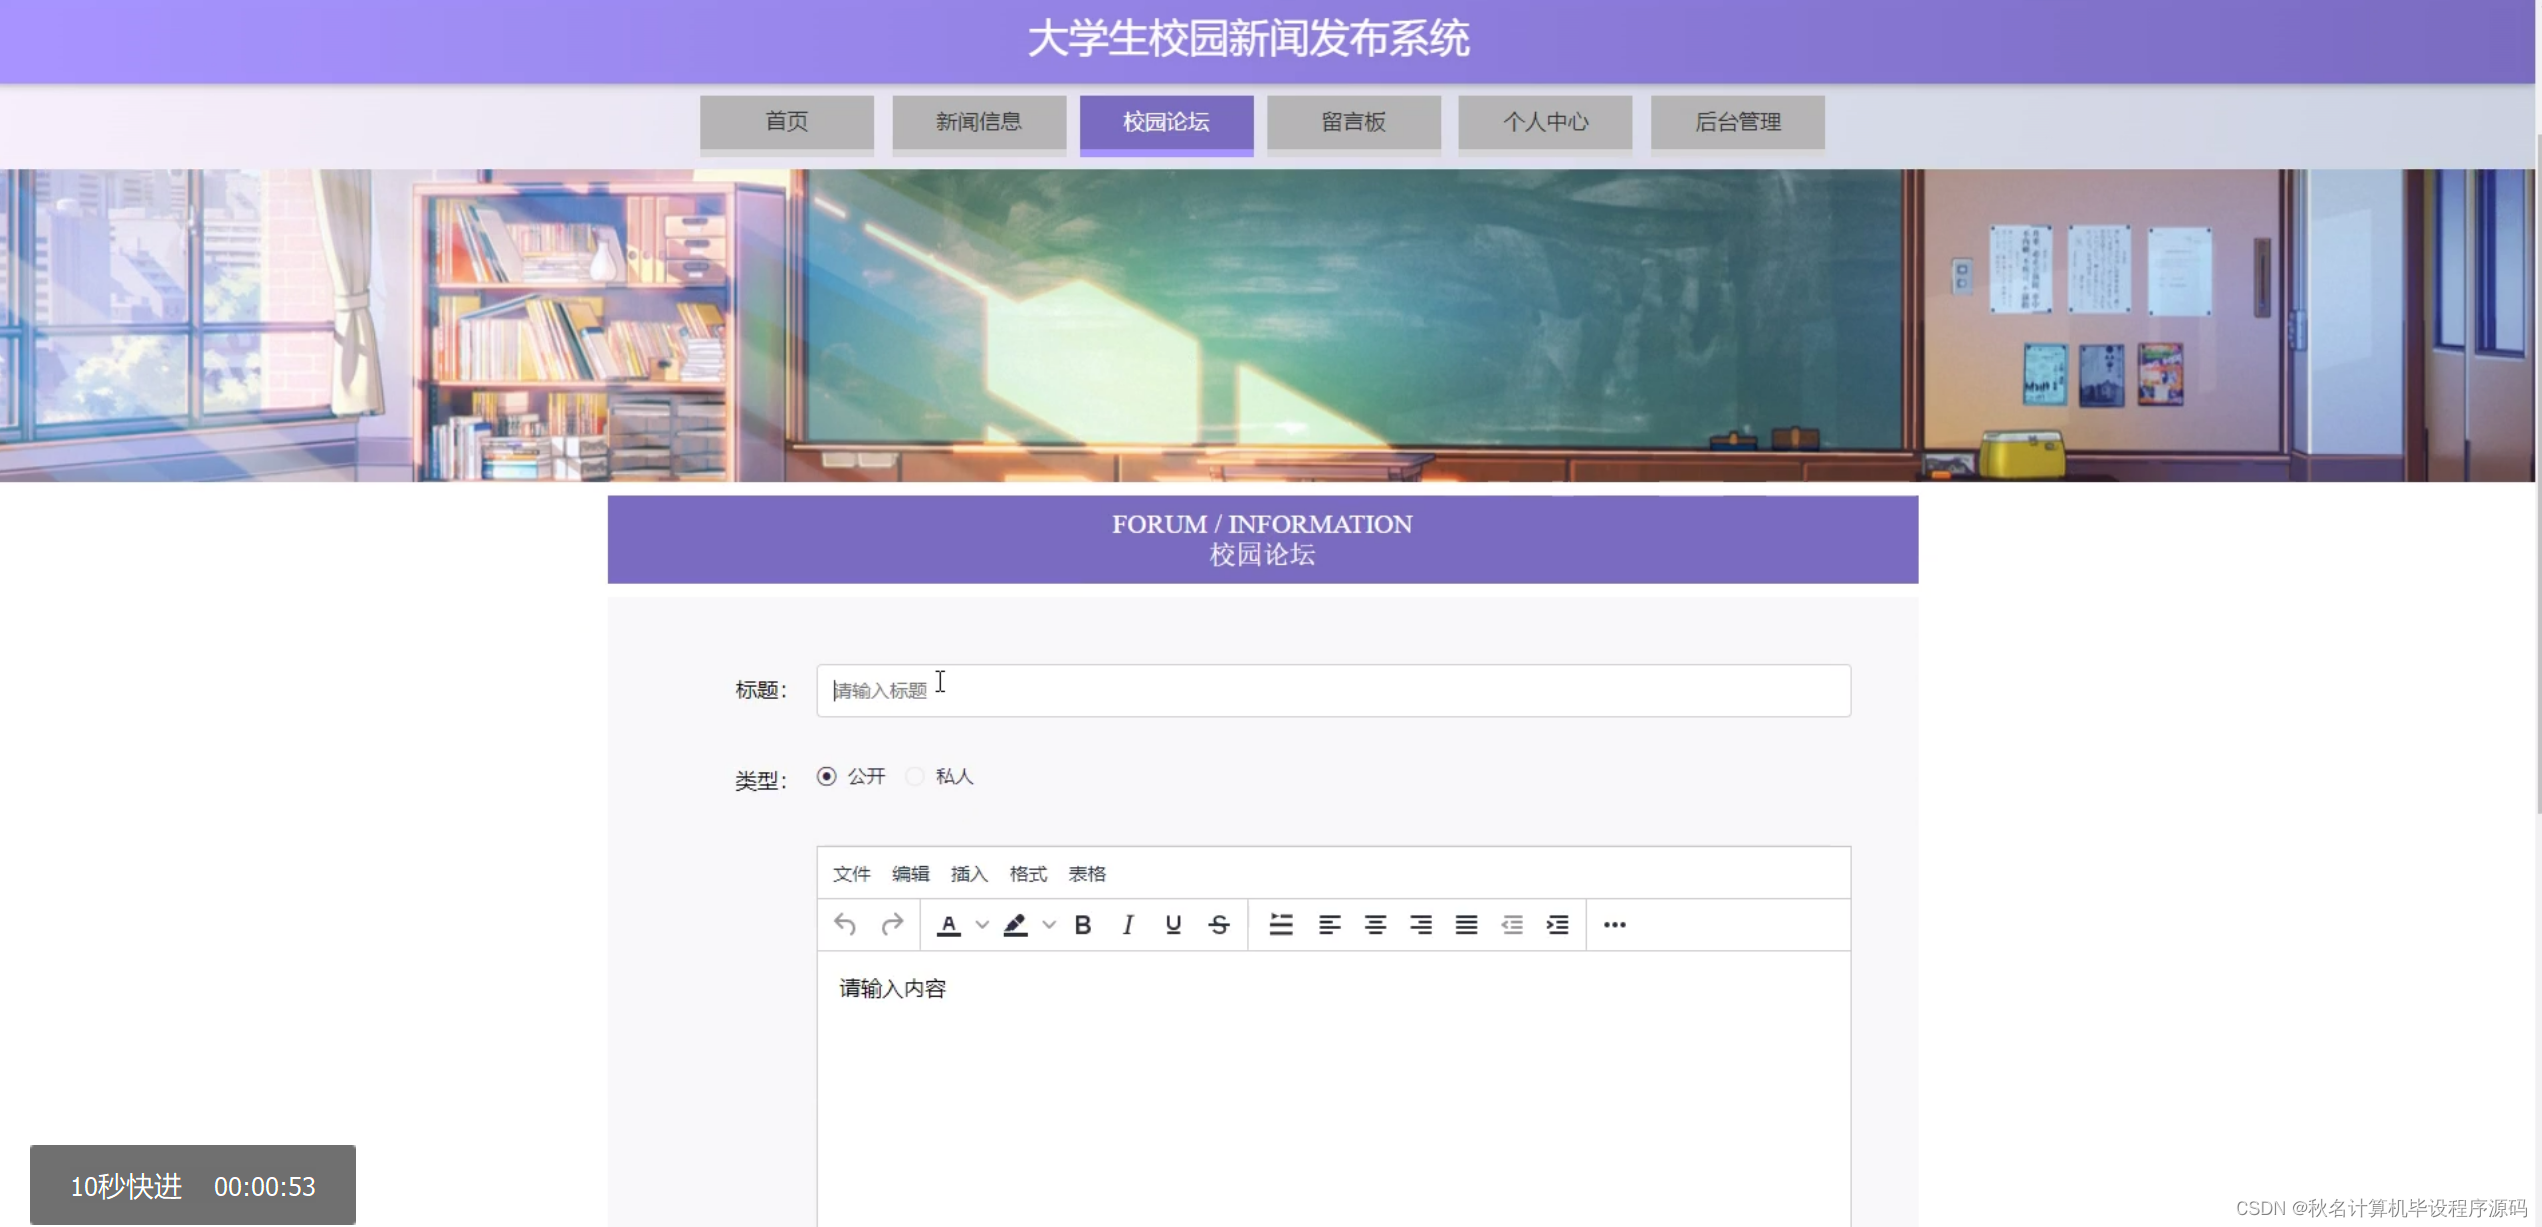Select the 私人 type radio button

(914, 776)
